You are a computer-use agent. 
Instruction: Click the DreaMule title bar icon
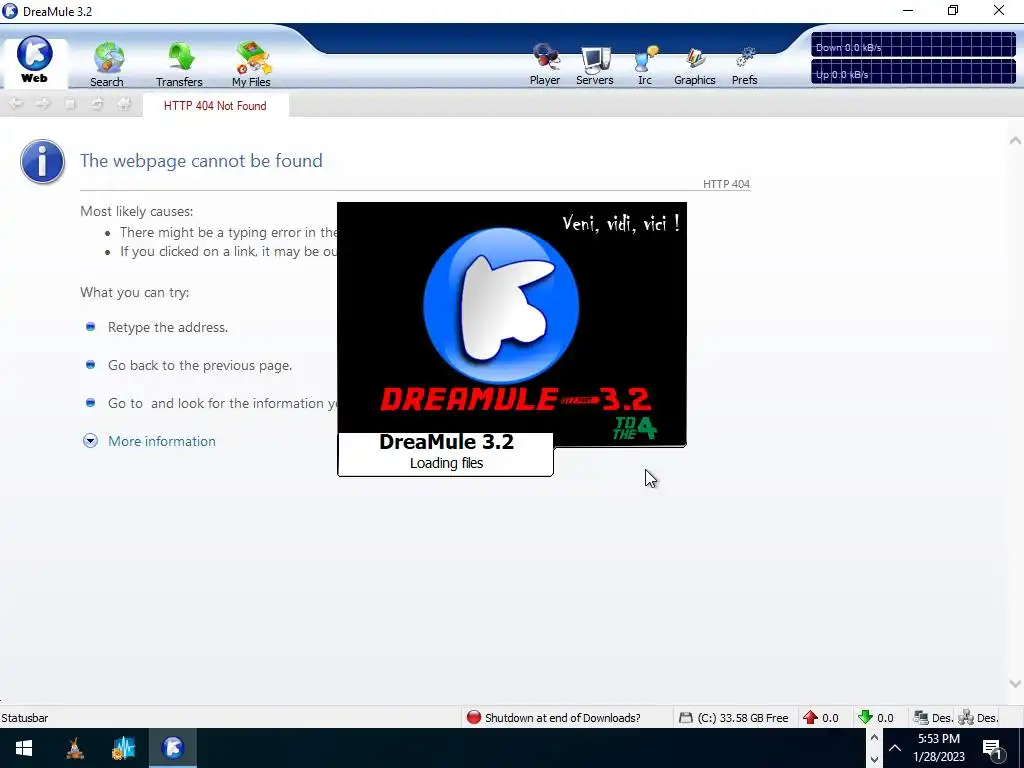click(10, 11)
